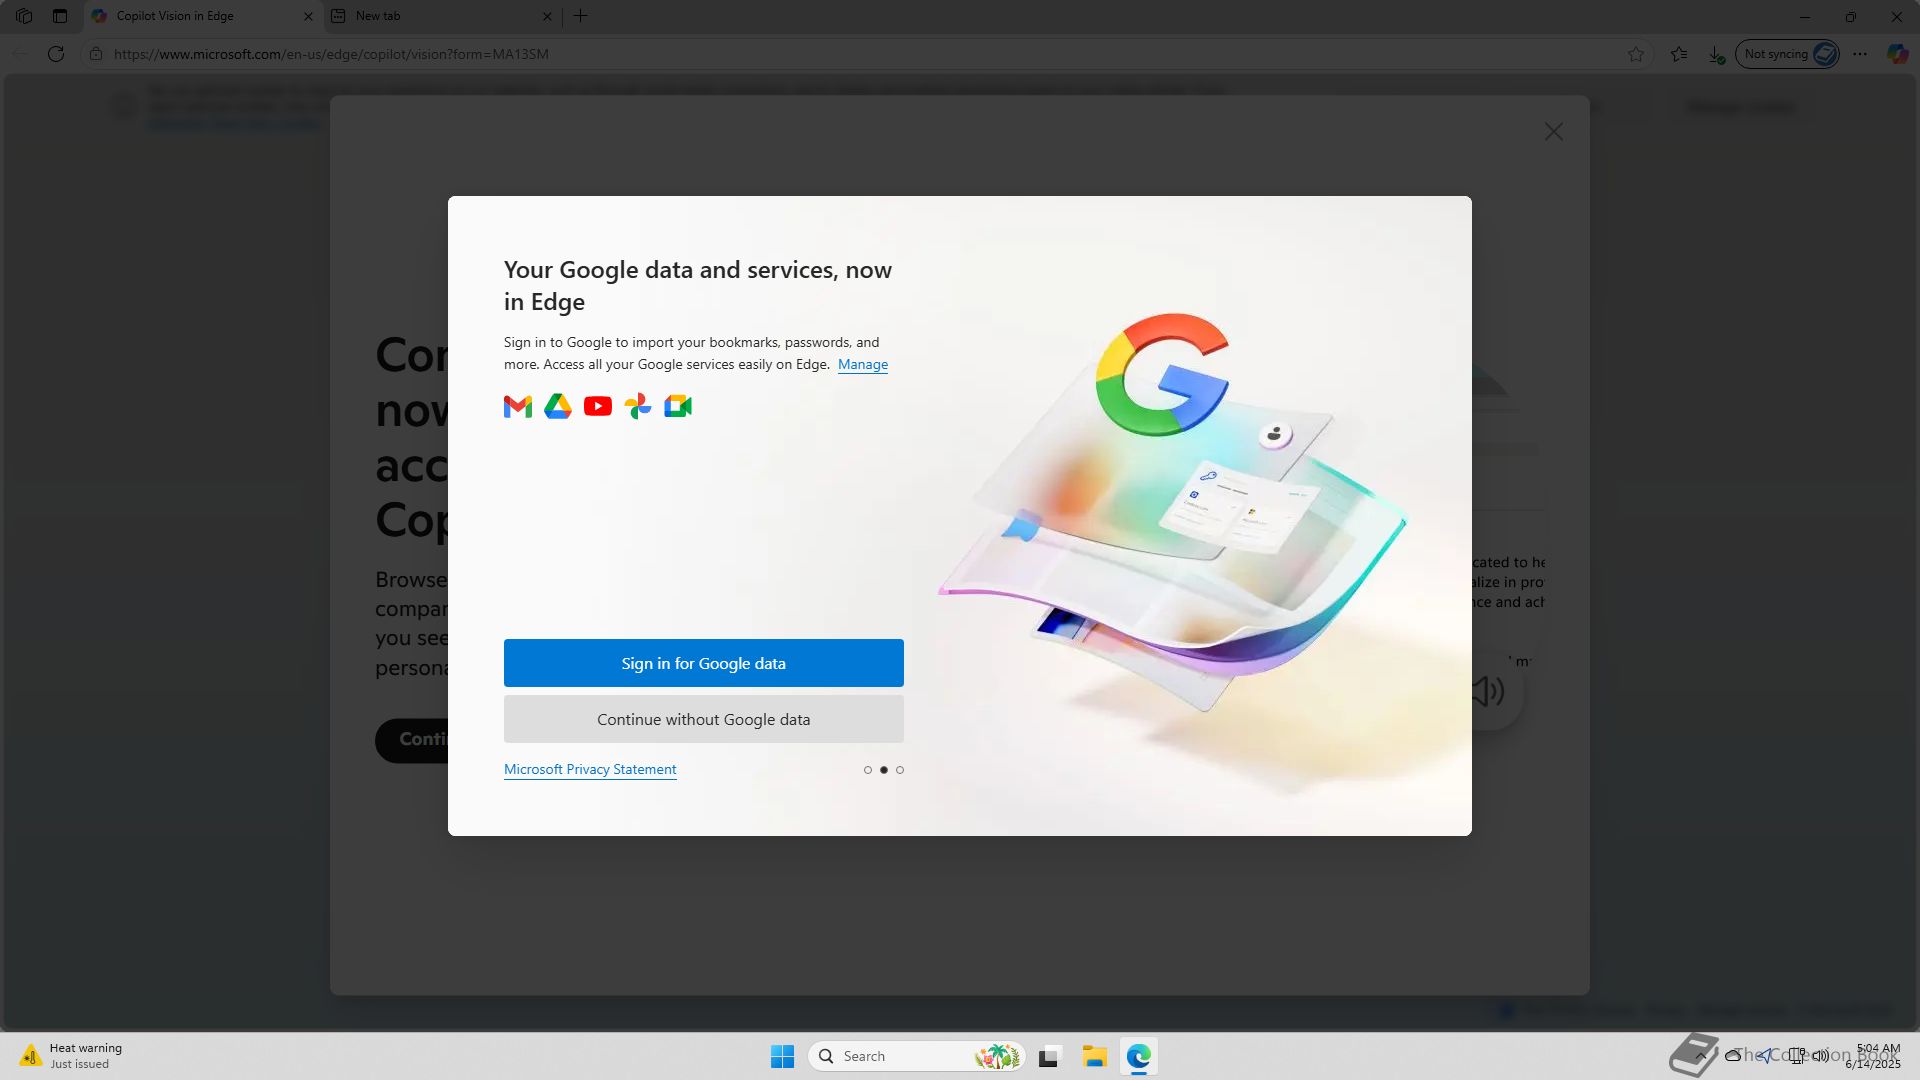Add this page to favorites with the star icon
The image size is (1920, 1080).
click(x=1636, y=54)
